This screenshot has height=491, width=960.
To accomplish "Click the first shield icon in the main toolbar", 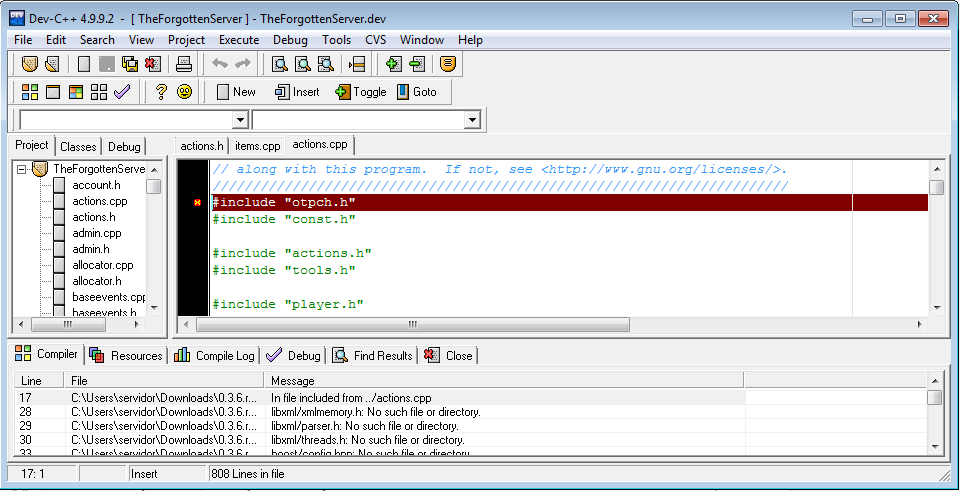I will point(29,64).
